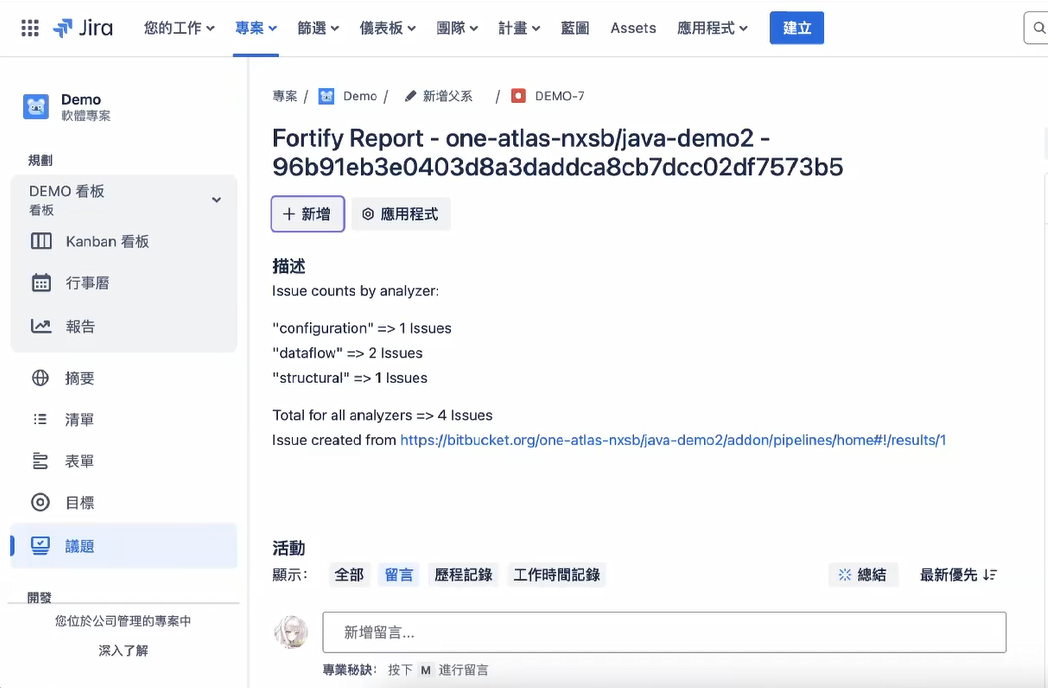Open the app switcher grid icon
The image size is (1048, 688).
[x=30, y=28]
